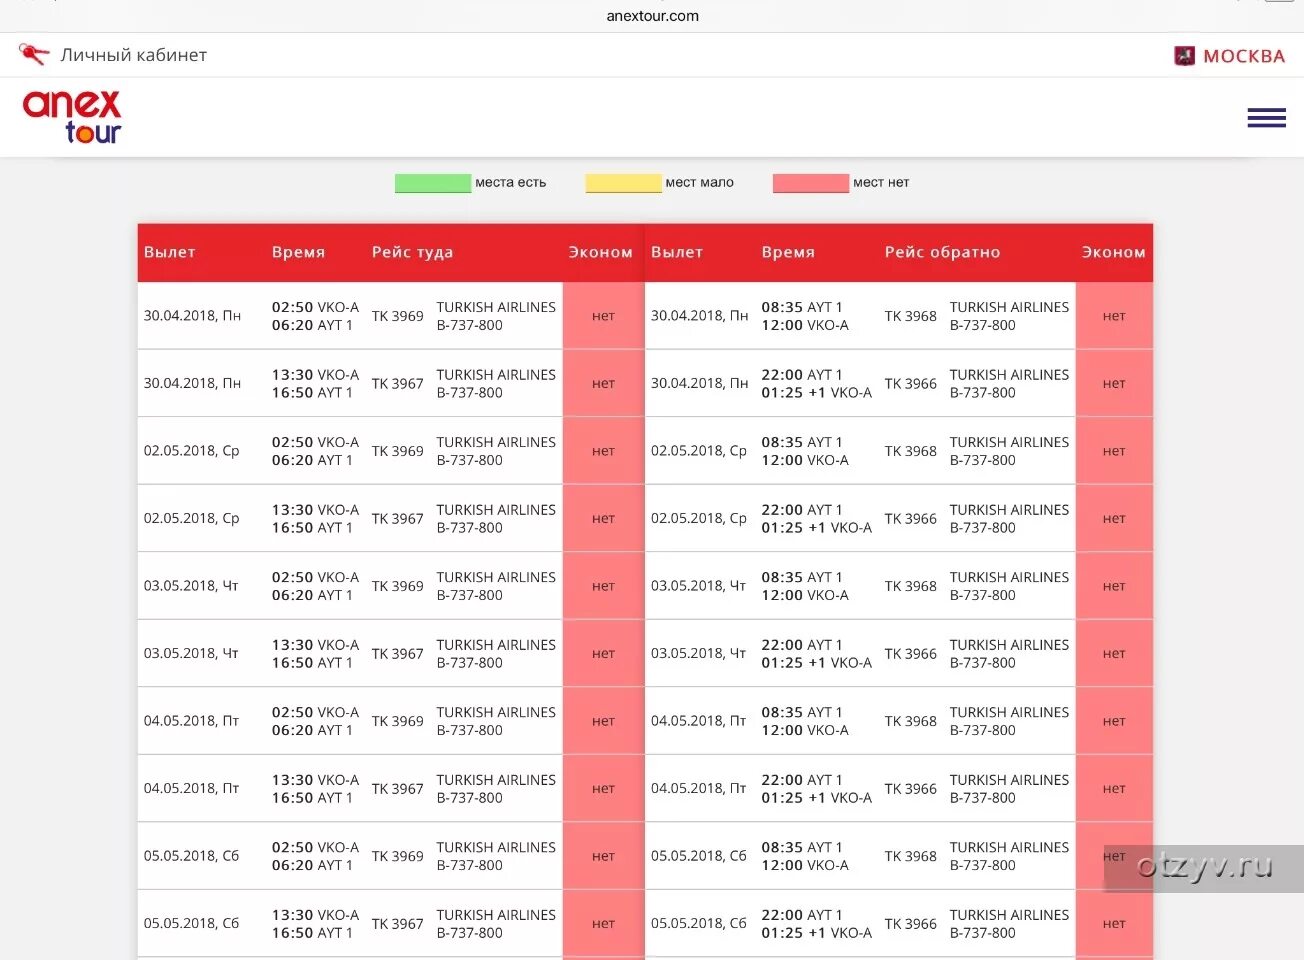Image resolution: width=1304 pixels, height=960 pixels.
Task: Click the 'Рейс обратно' column header
Action: [942, 252]
